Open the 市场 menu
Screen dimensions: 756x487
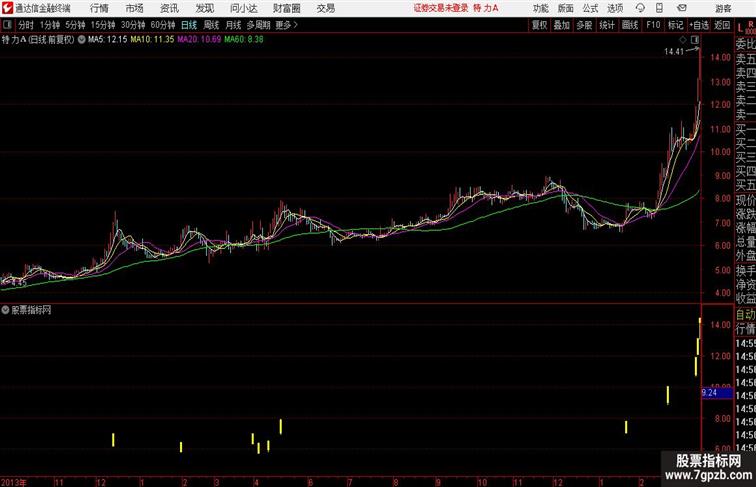click(134, 8)
